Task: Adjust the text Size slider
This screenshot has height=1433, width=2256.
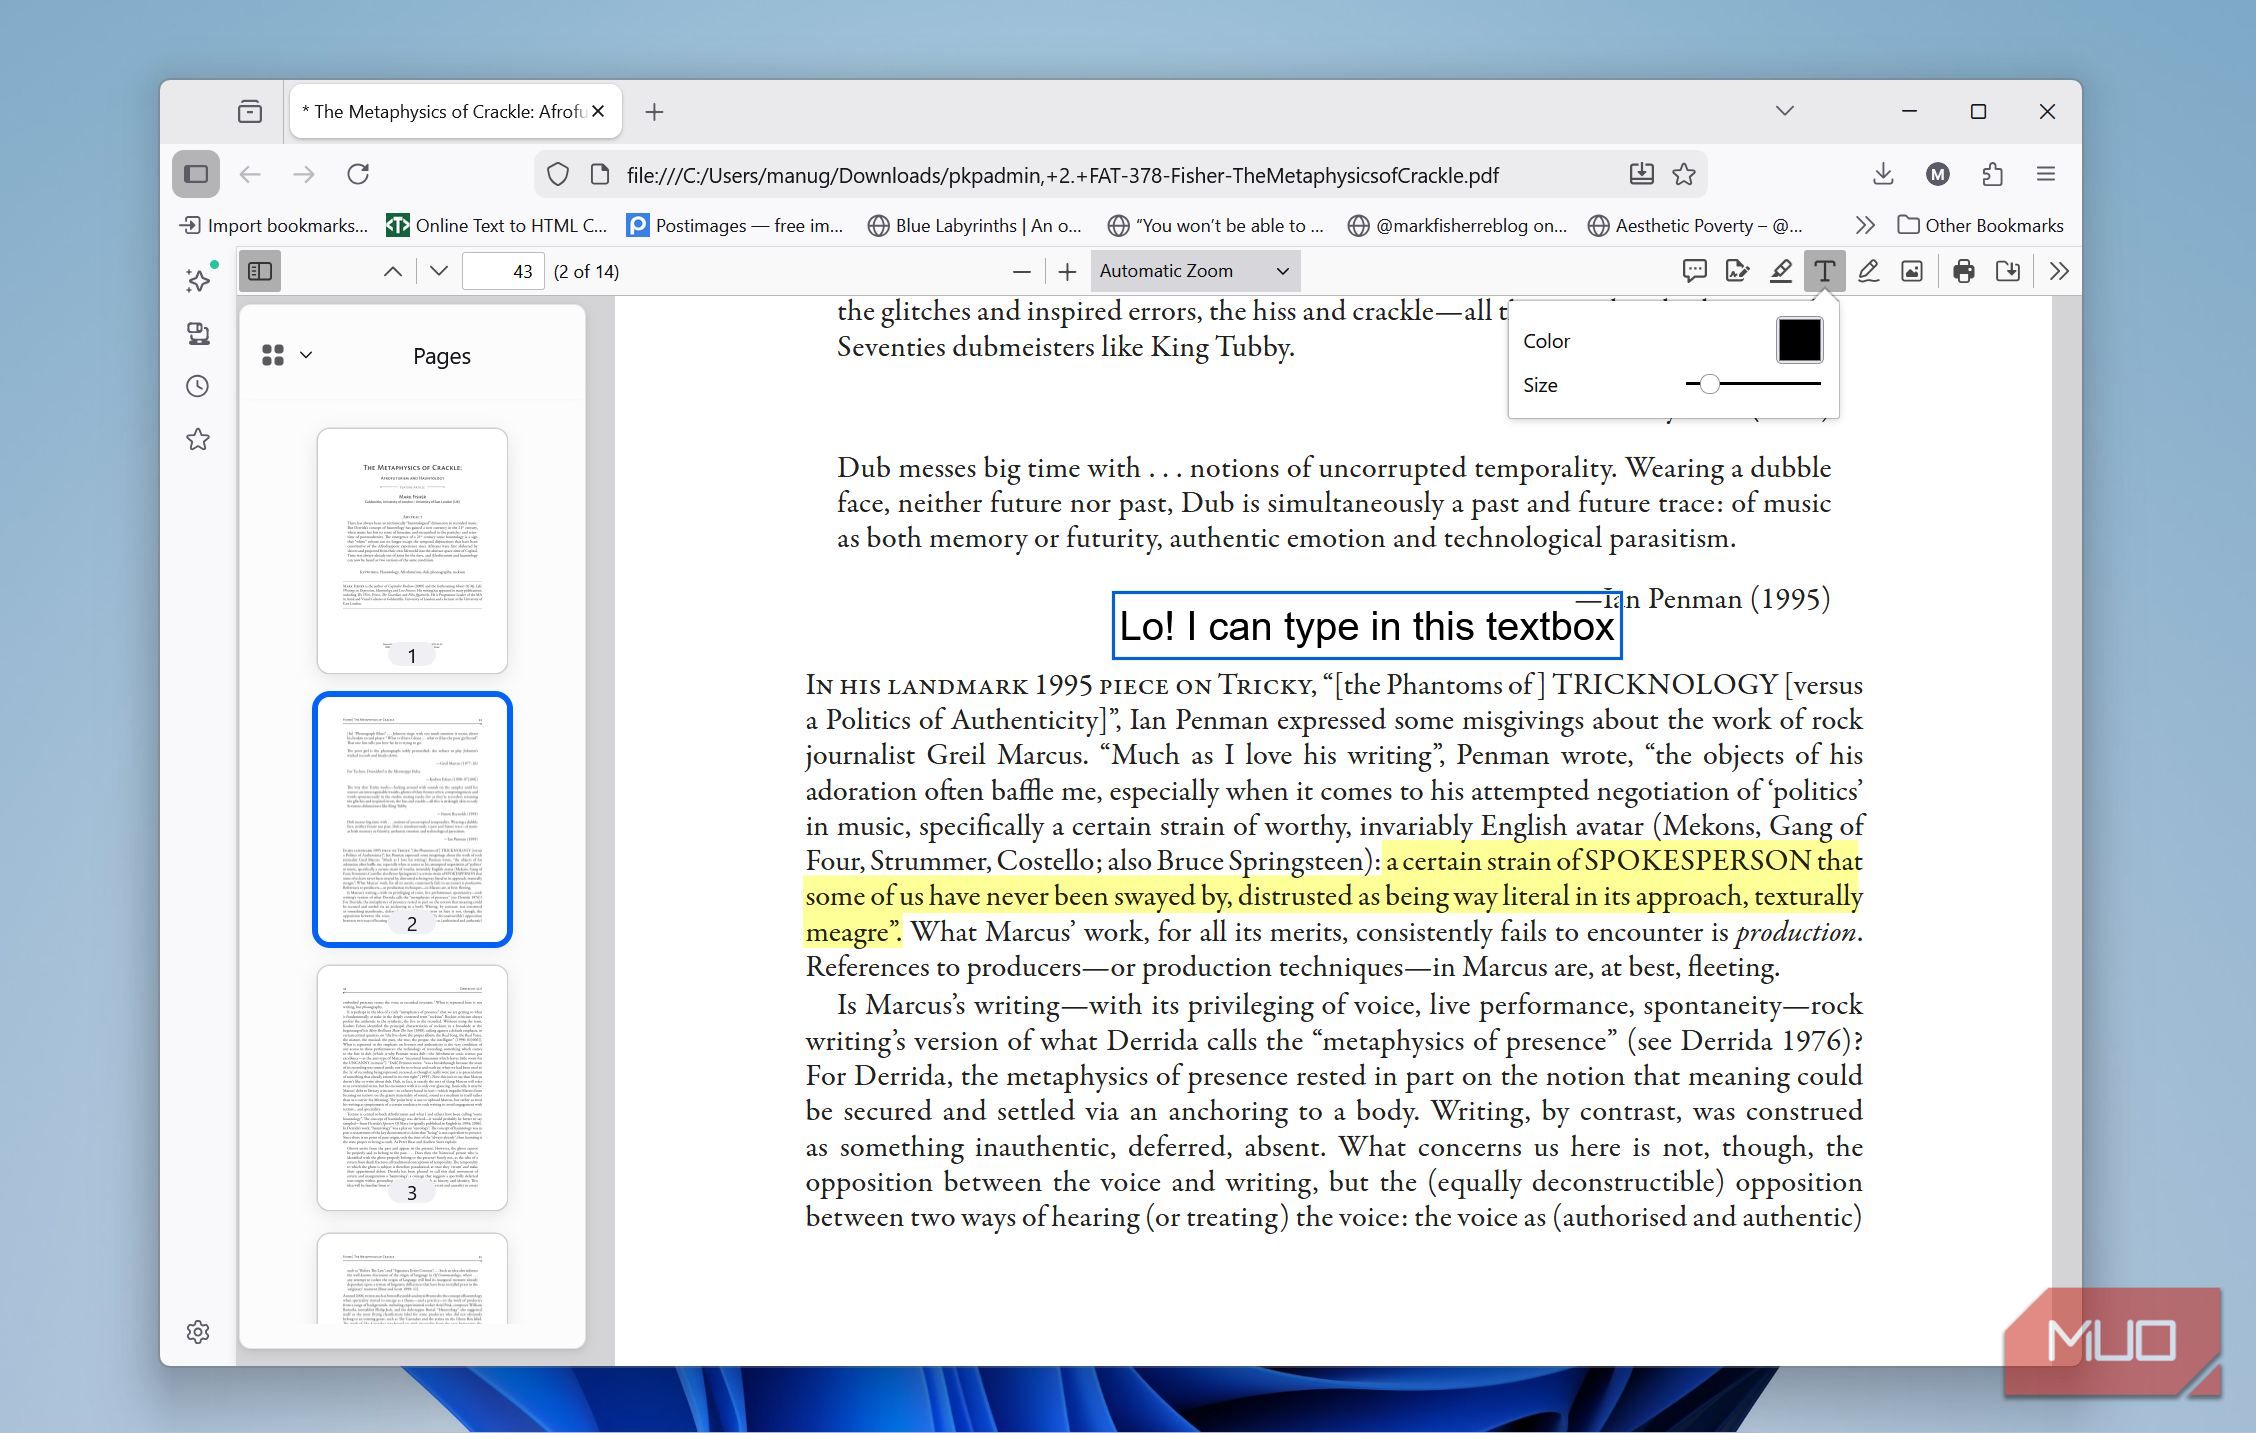Action: (x=1753, y=384)
